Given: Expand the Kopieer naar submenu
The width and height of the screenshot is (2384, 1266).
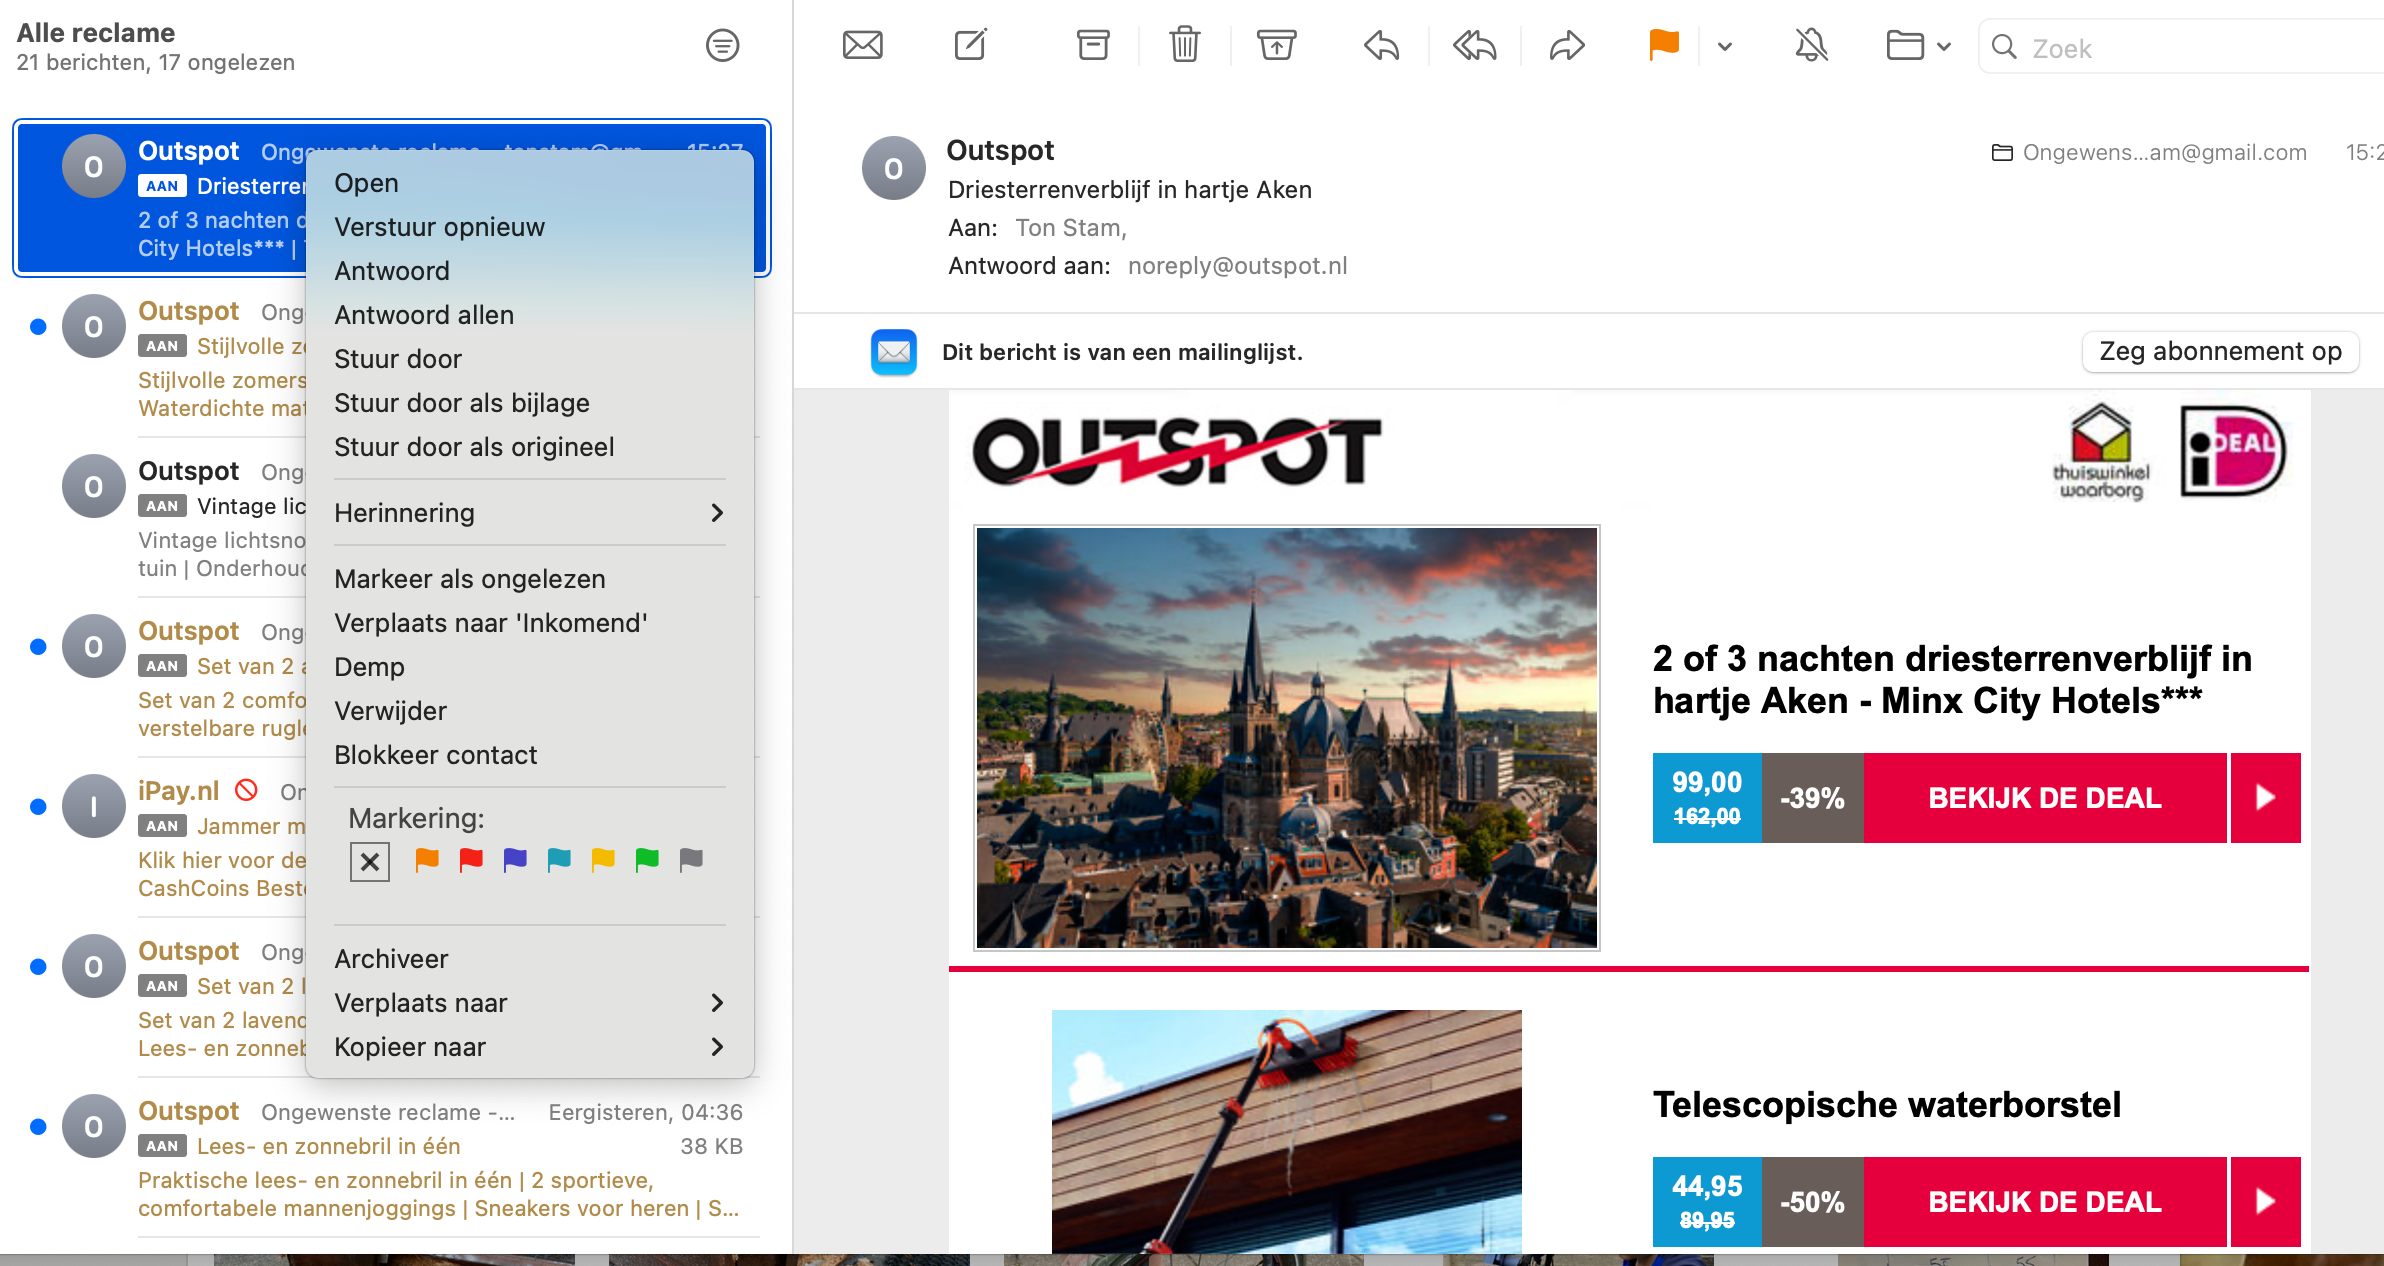Looking at the screenshot, I should (530, 1047).
